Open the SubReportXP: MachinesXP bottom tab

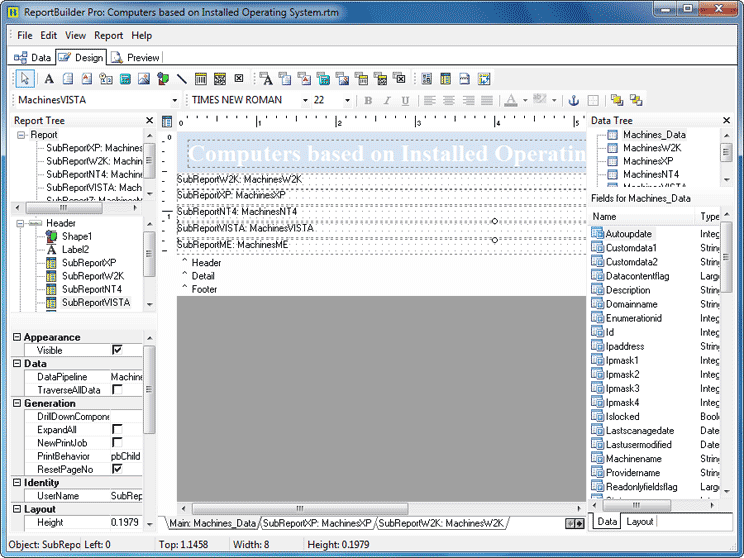click(317, 523)
